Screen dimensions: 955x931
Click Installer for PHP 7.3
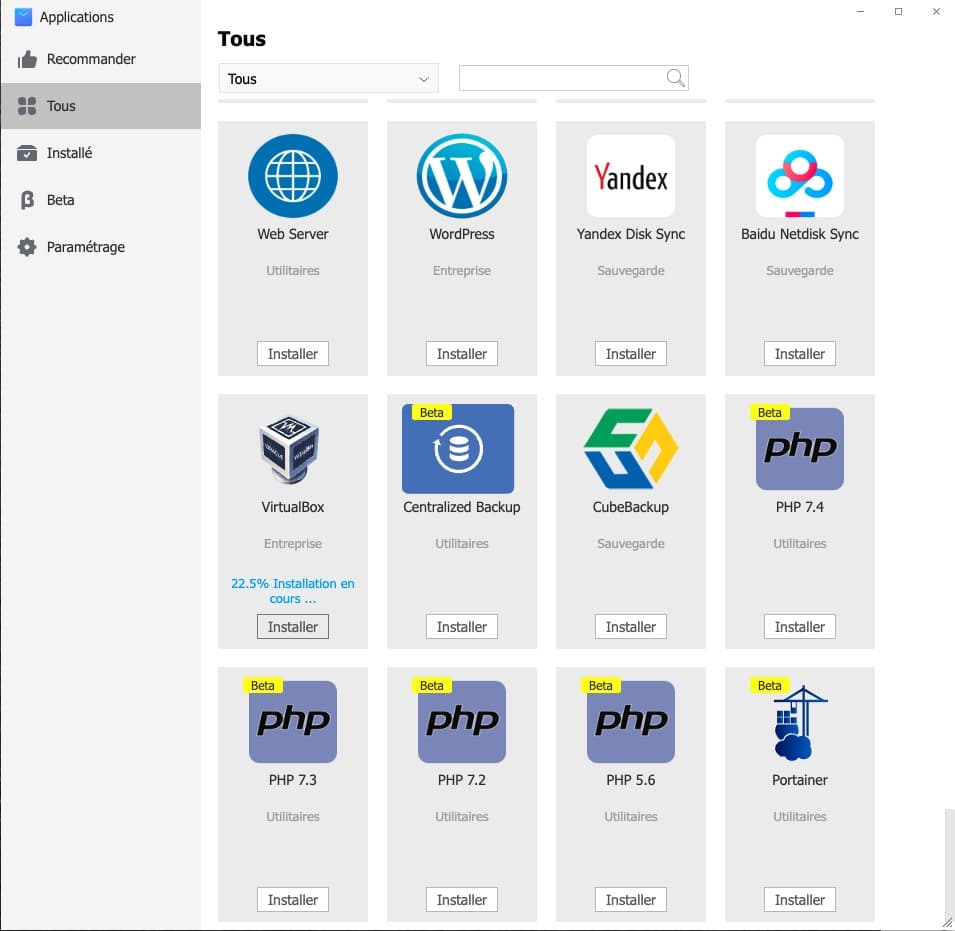pyautogui.click(x=292, y=900)
